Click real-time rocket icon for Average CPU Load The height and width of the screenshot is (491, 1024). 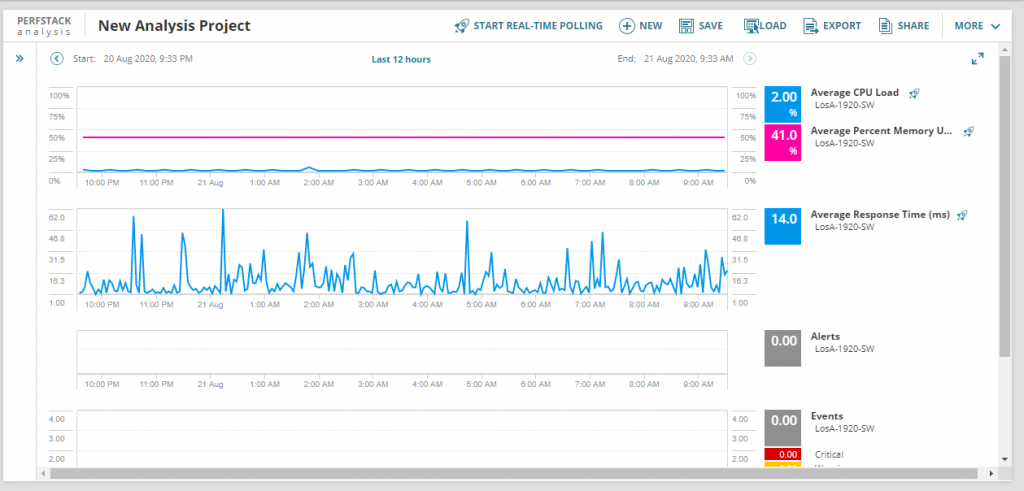914,93
